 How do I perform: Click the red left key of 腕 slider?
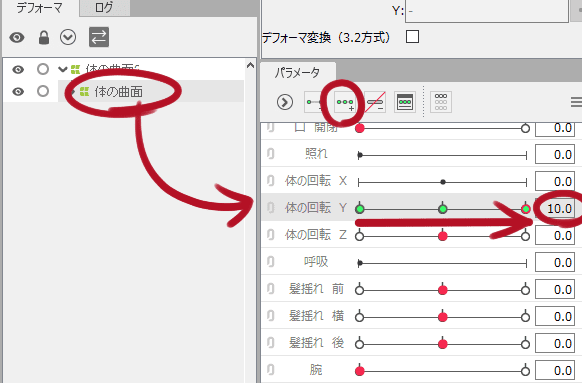359,371
